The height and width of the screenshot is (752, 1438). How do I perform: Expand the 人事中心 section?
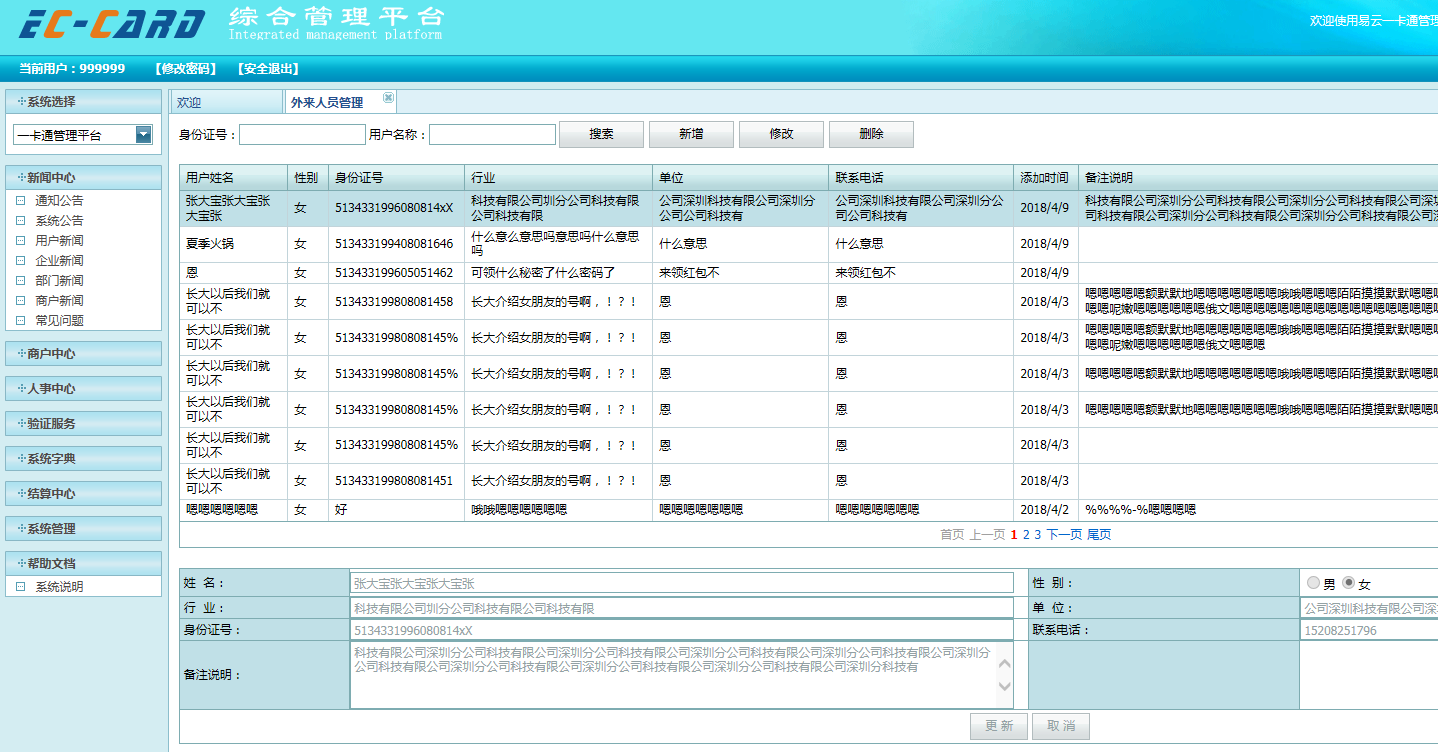click(x=84, y=388)
